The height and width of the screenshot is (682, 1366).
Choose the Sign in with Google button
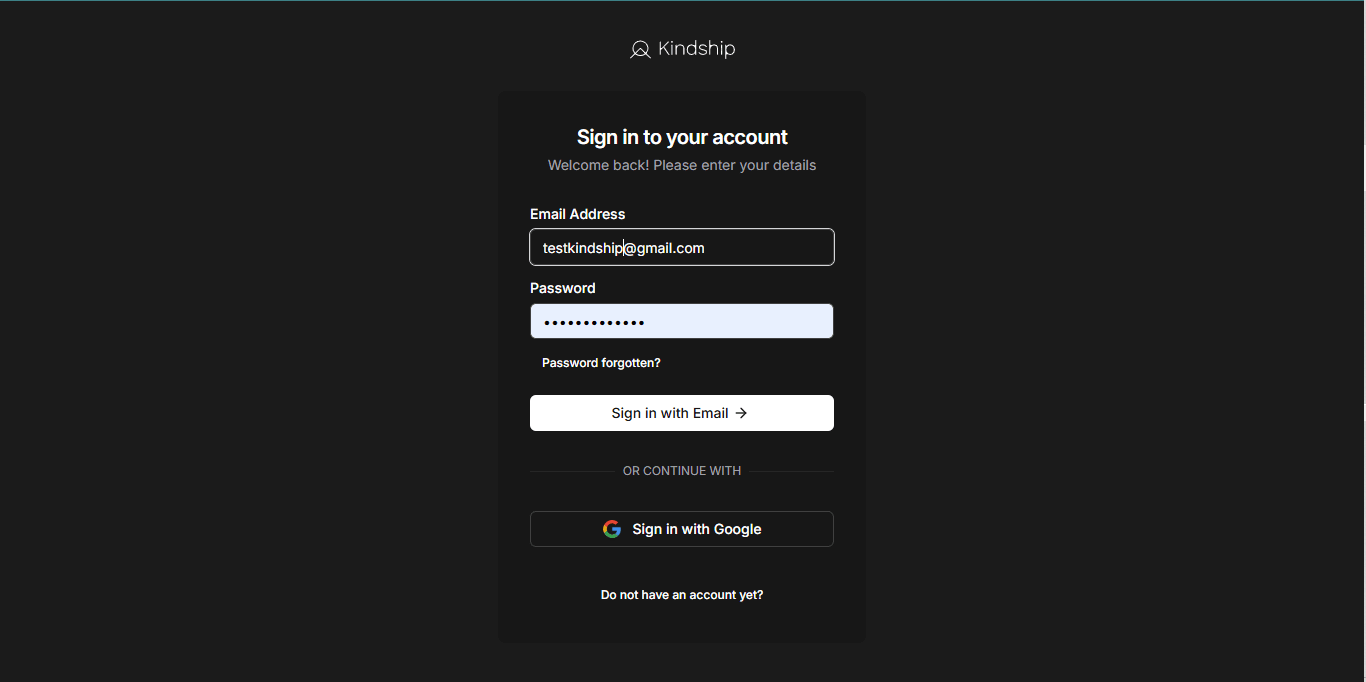click(682, 529)
